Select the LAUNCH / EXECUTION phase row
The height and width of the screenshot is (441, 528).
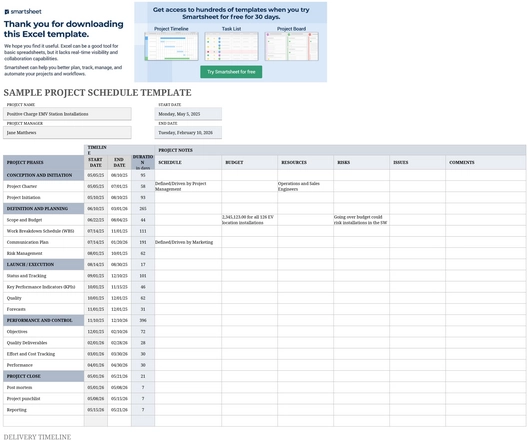pyautogui.click(x=44, y=264)
